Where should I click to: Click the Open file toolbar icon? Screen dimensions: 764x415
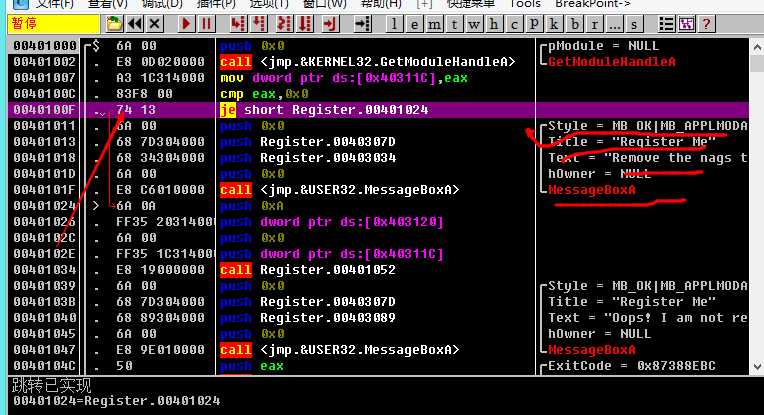point(114,23)
